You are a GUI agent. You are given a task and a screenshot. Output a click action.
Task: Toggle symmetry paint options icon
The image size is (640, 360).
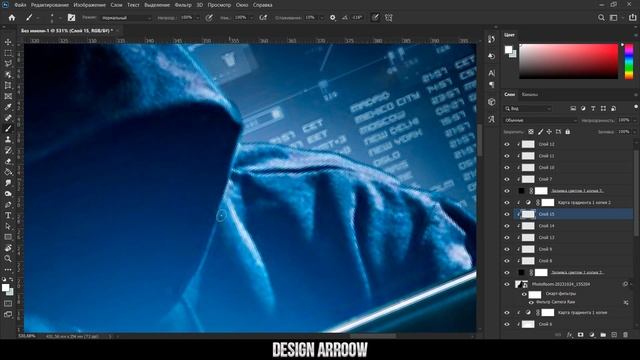click(x=389, y=18)
